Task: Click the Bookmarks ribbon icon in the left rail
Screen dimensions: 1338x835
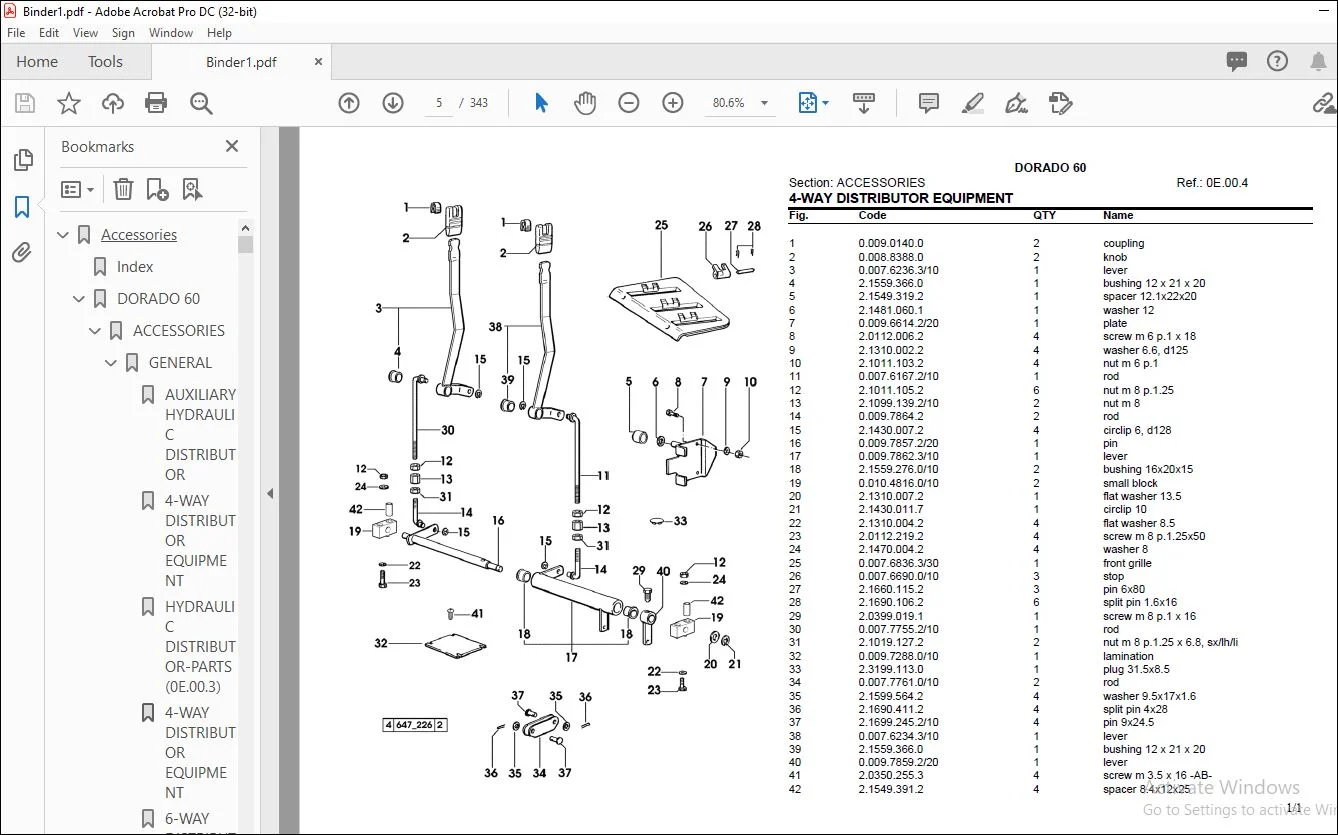Action: tap(22, 207)
